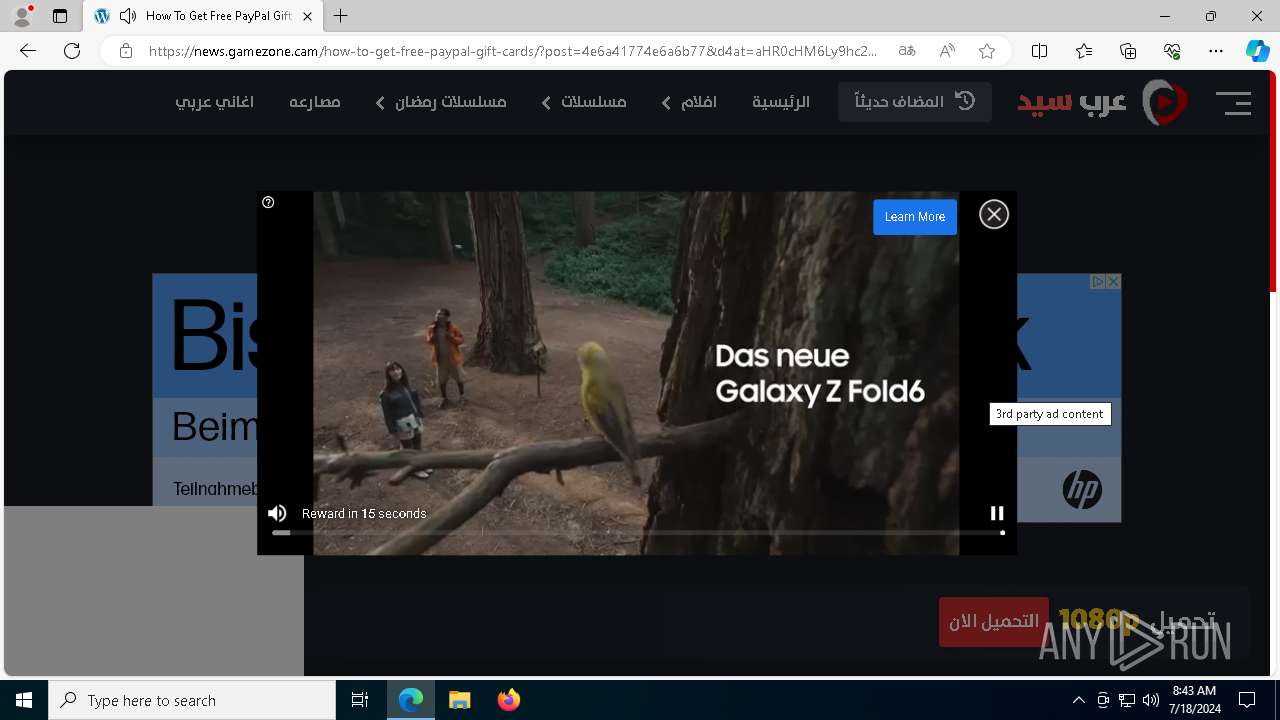Open AdChoices icon on HP banner
The width and height of the screenshot is (1280, 720).
click(x=1097, y=282)
